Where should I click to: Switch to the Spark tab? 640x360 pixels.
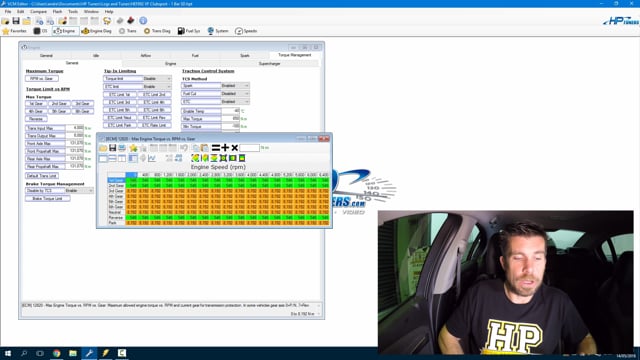click(245, 56)
